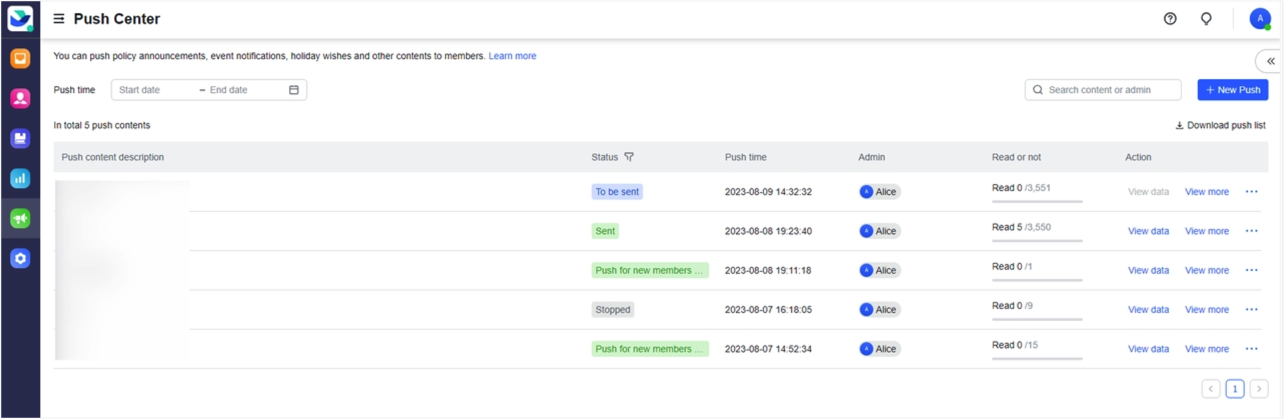Image resolution: width=1284 pixels, height=419 pixels.
Task: Click the lightbulb tips icon
Action: 1206,19
